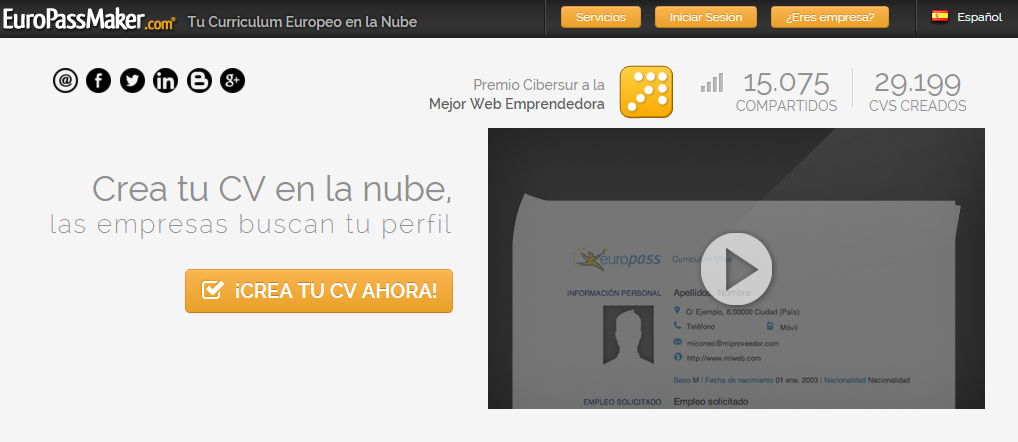Click subtitle las empresas buscan tu perfil
Image resolution: width=1018 pixels, height=442 pixels.
pyautogui.click(x=251, y=225)
